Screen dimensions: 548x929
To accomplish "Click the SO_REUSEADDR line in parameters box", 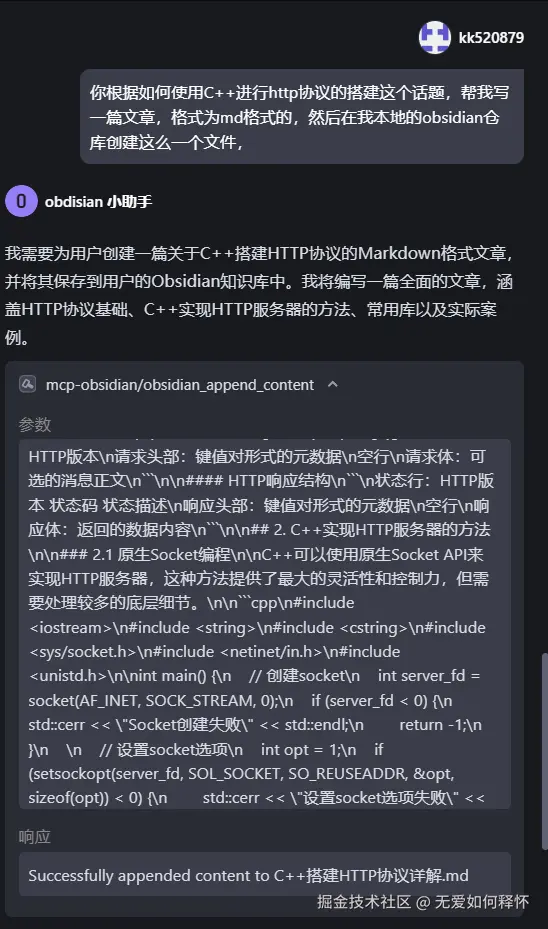I will pos(241,774).
